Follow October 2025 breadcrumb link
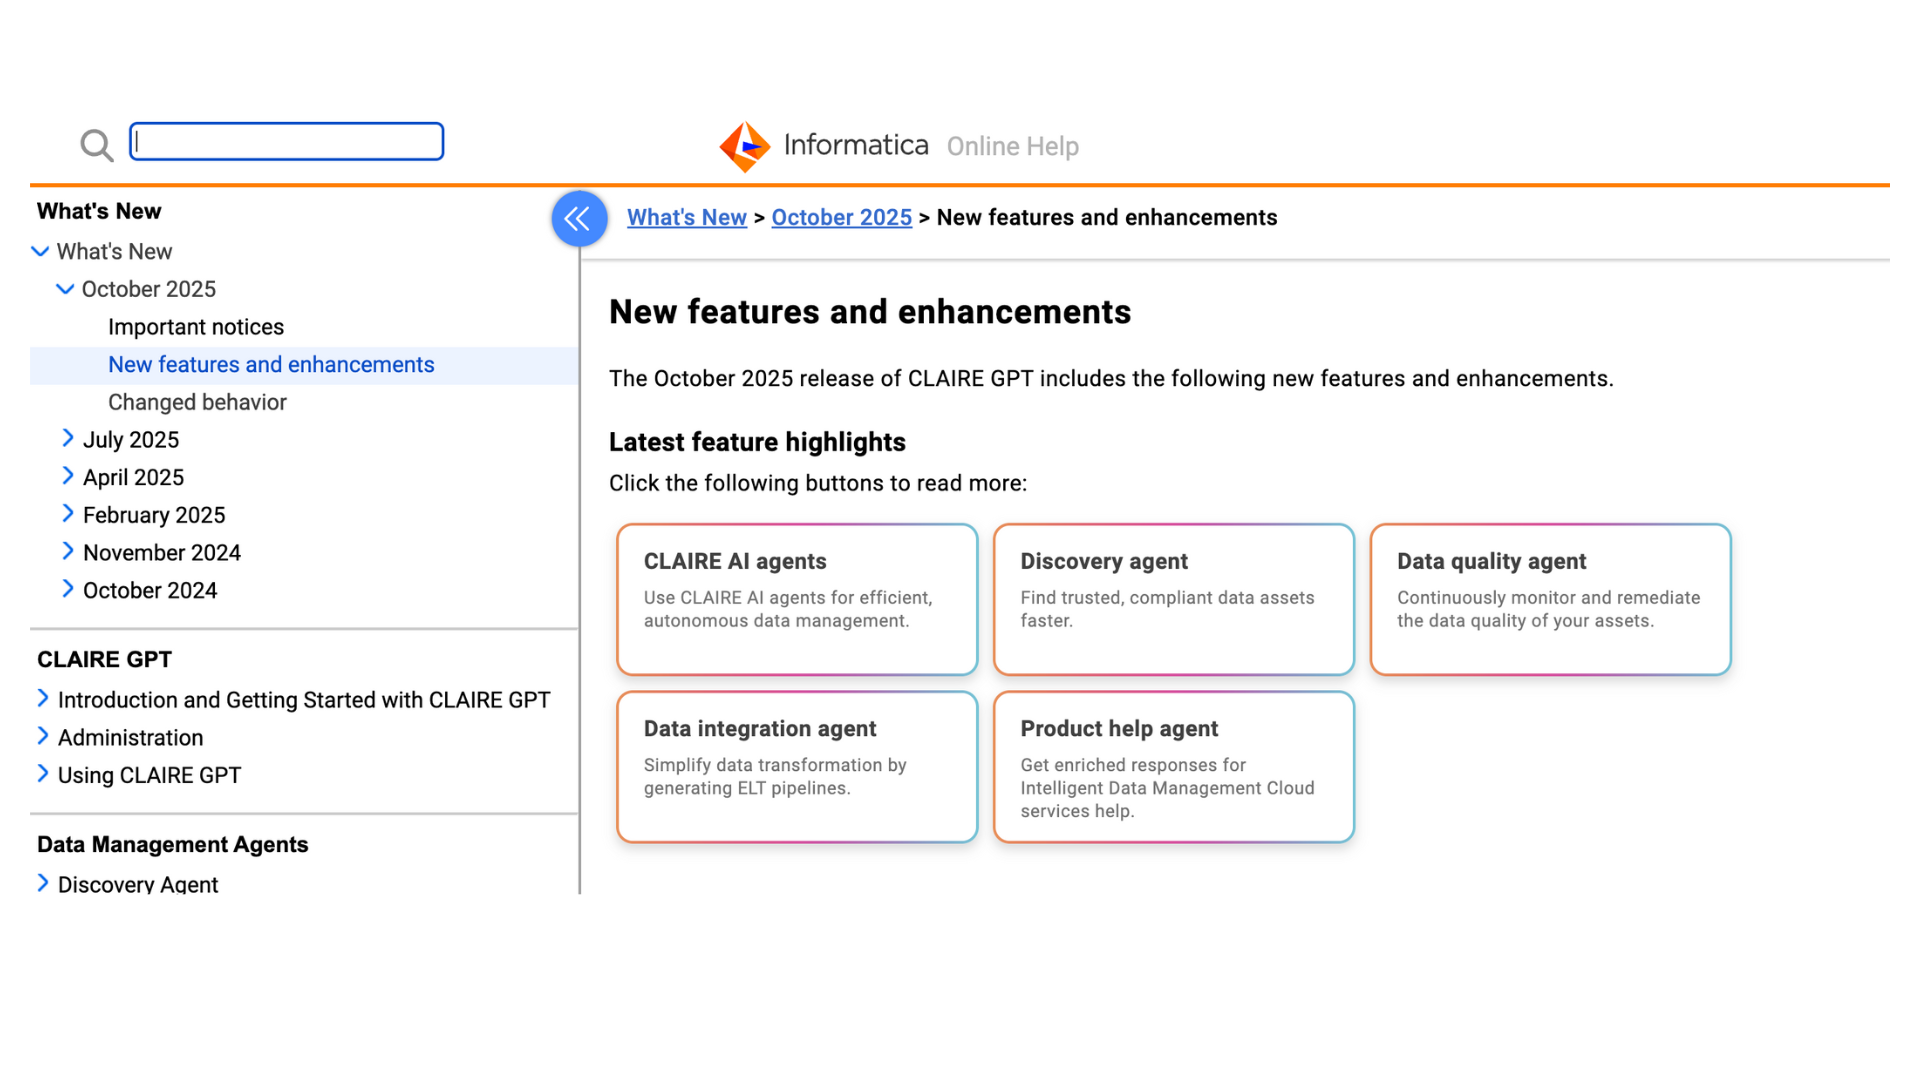This screenshot has width=1920, height=1080. (841, 217)
